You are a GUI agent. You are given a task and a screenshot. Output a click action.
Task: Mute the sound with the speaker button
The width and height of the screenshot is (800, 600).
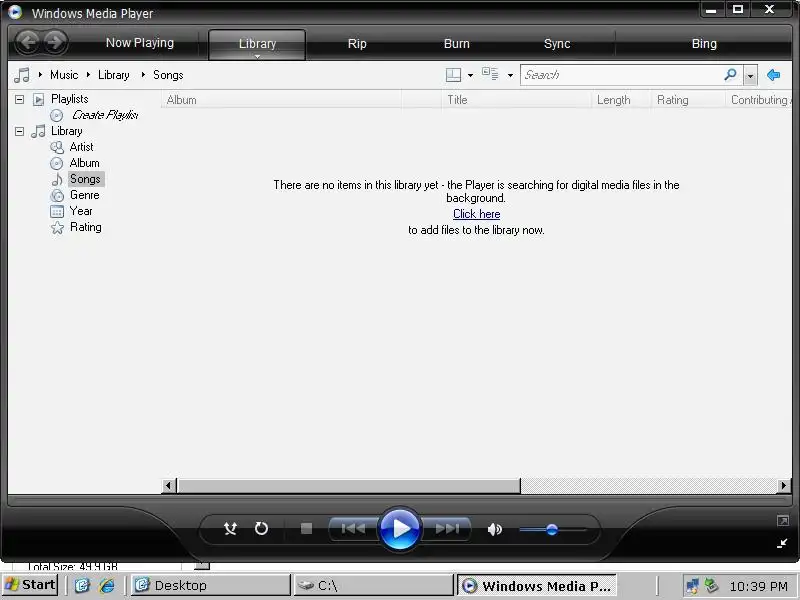pyautogui.click(x=494, y=530)
